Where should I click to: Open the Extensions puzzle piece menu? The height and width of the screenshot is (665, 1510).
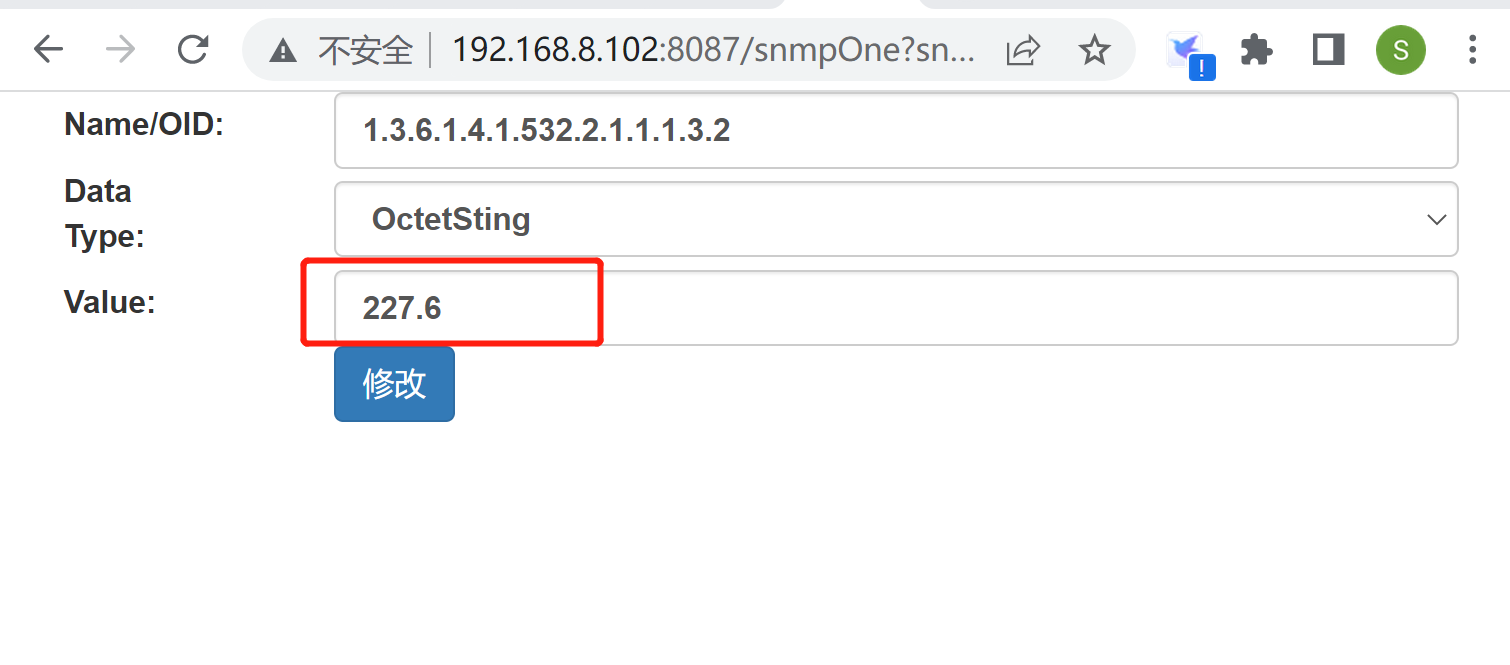[x=1257, y=49]
